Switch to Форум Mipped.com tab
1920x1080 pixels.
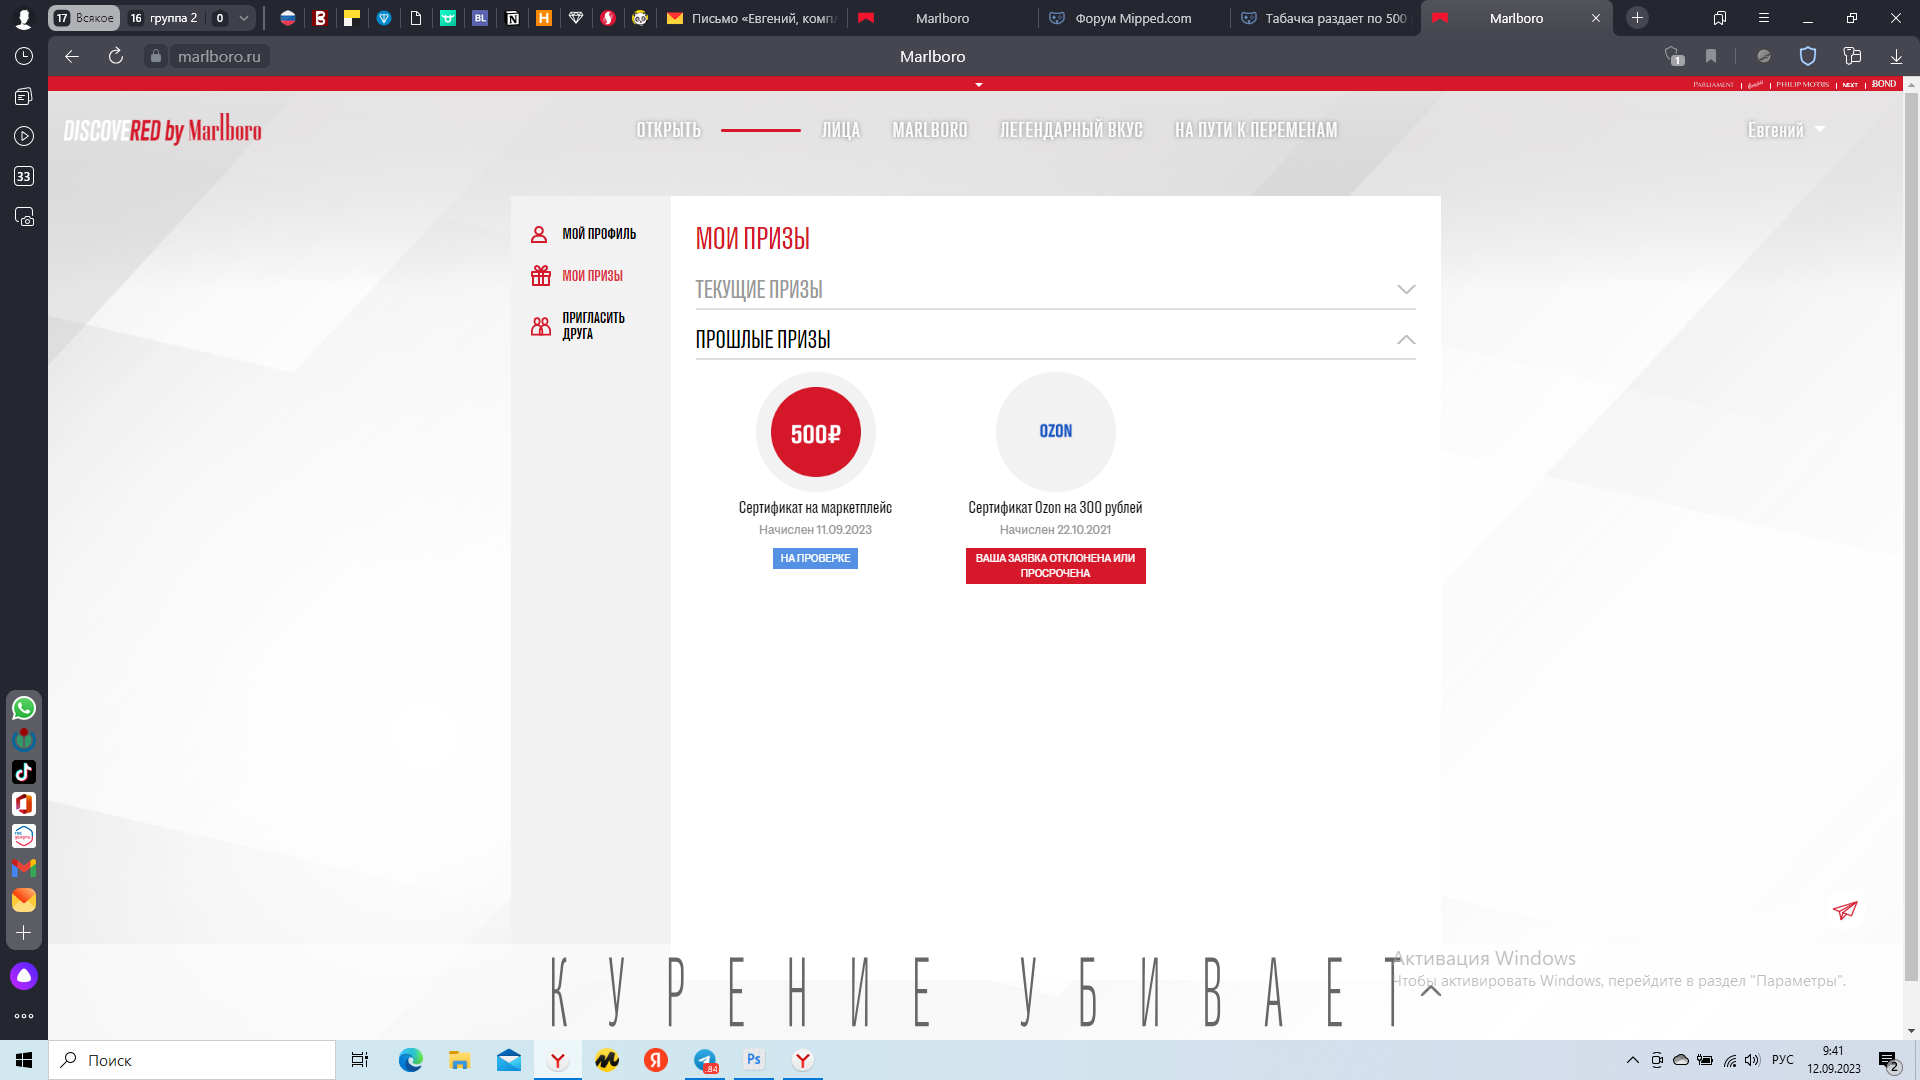[1133, 18]
